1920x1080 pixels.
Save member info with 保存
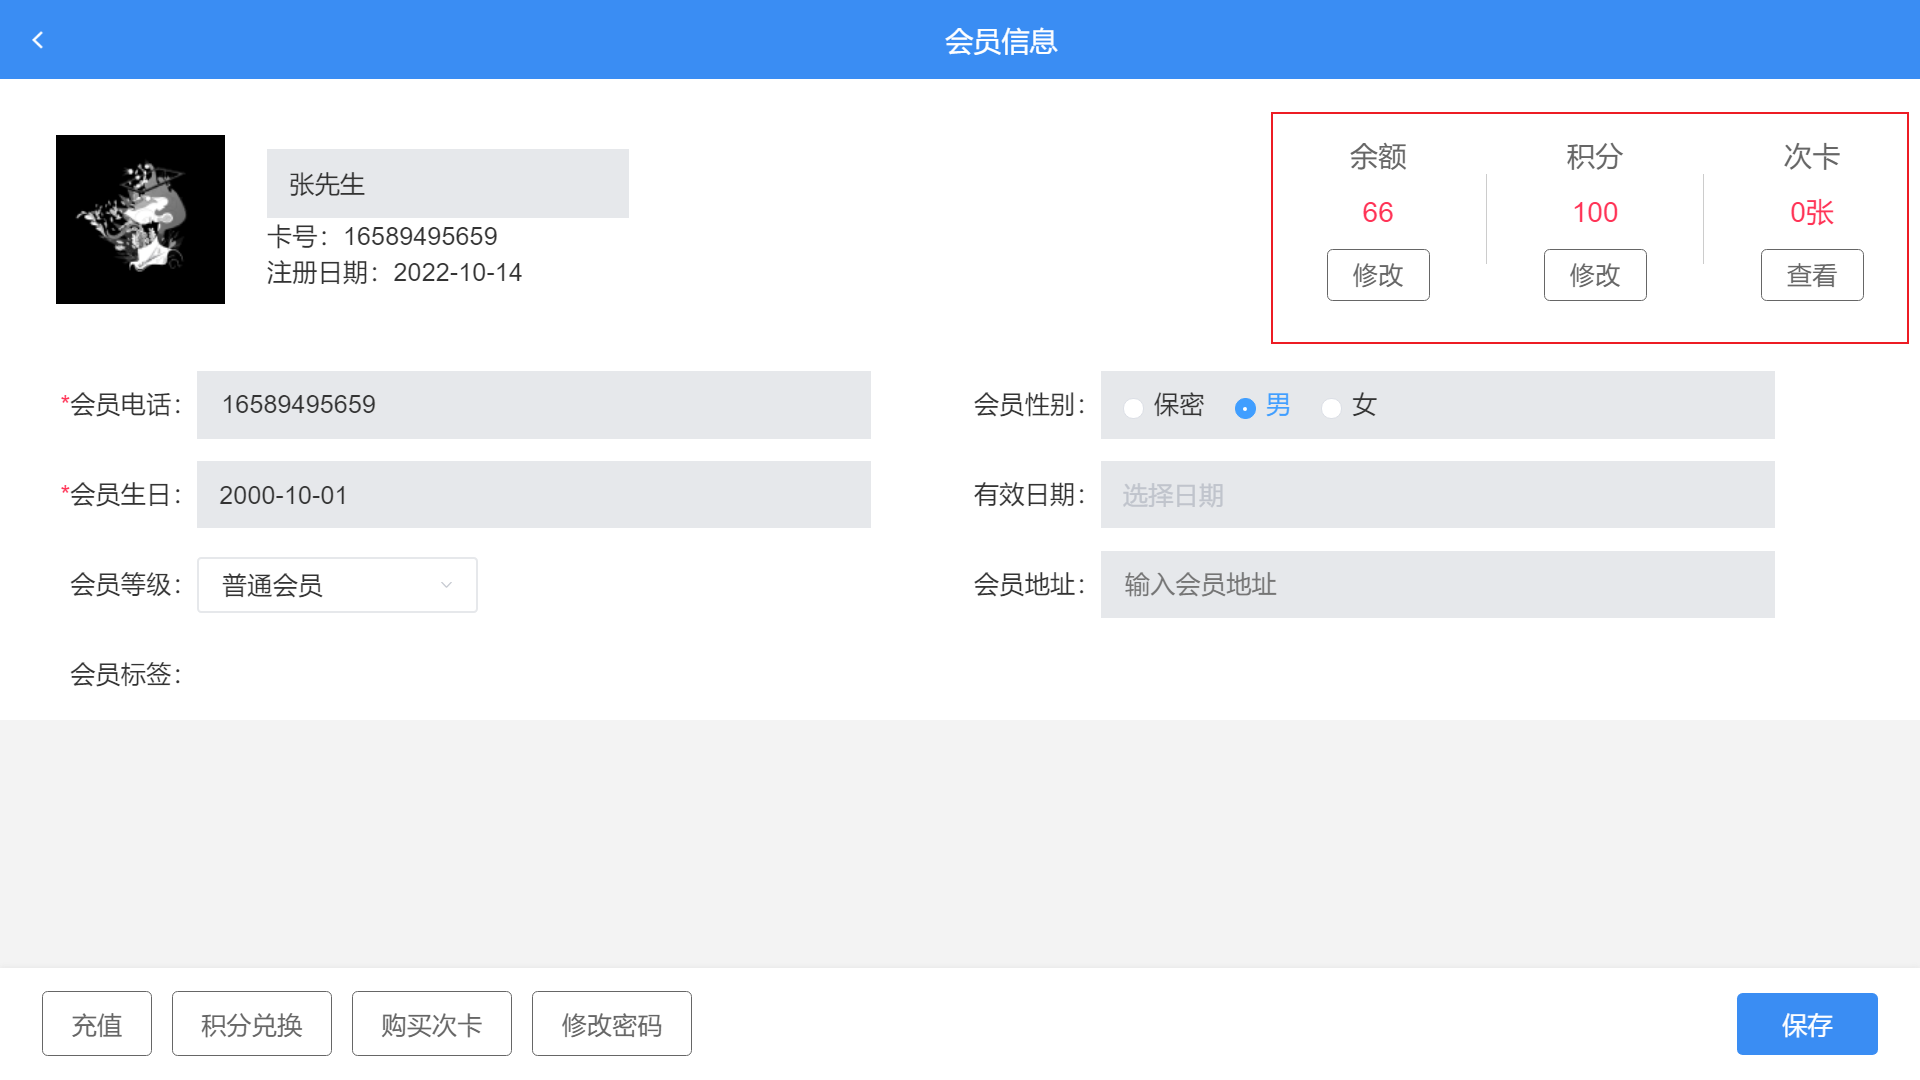coord(1806,1024)
